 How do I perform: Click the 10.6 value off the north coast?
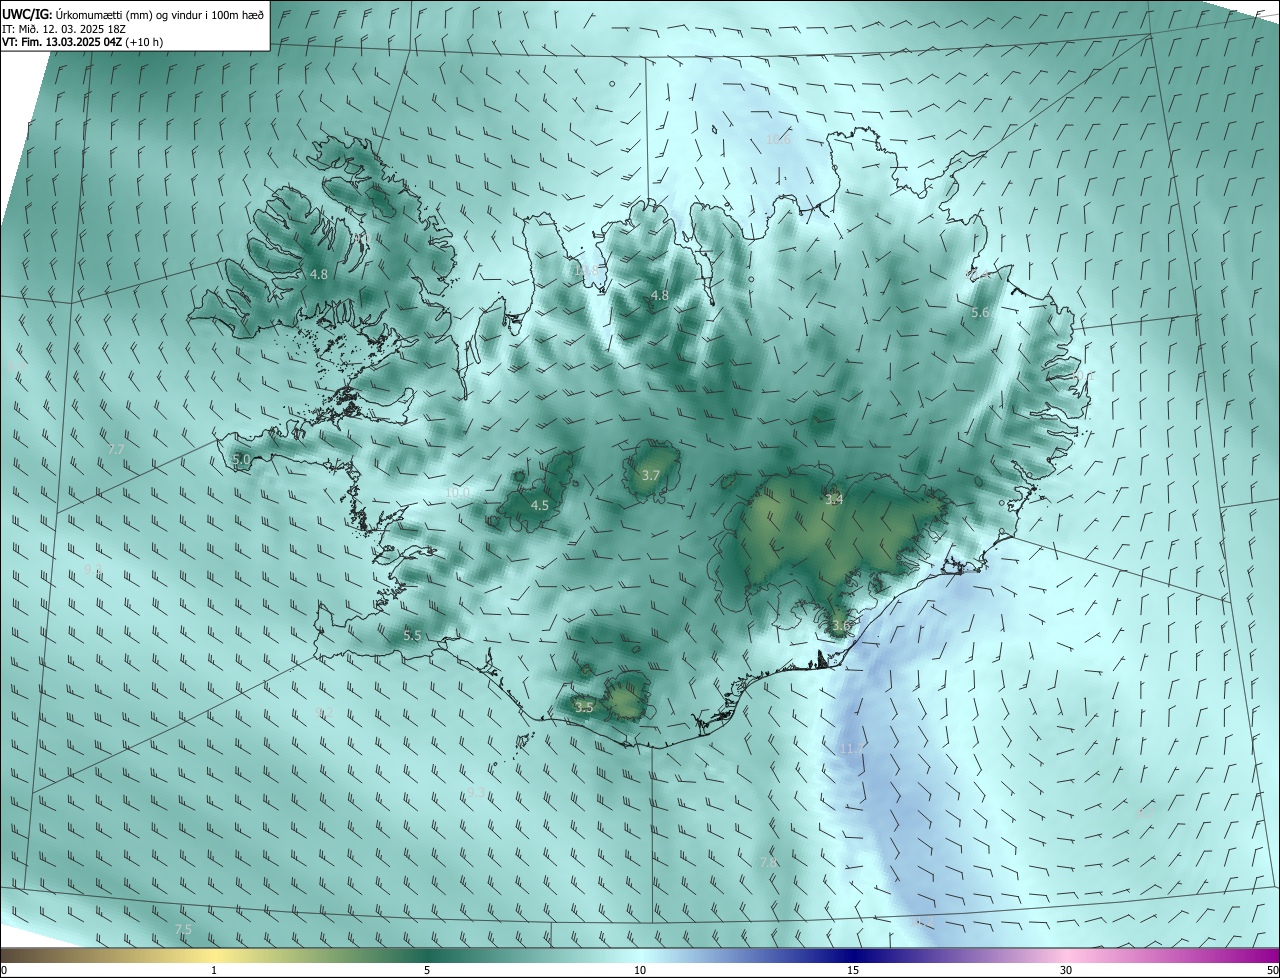click(778, 139)
